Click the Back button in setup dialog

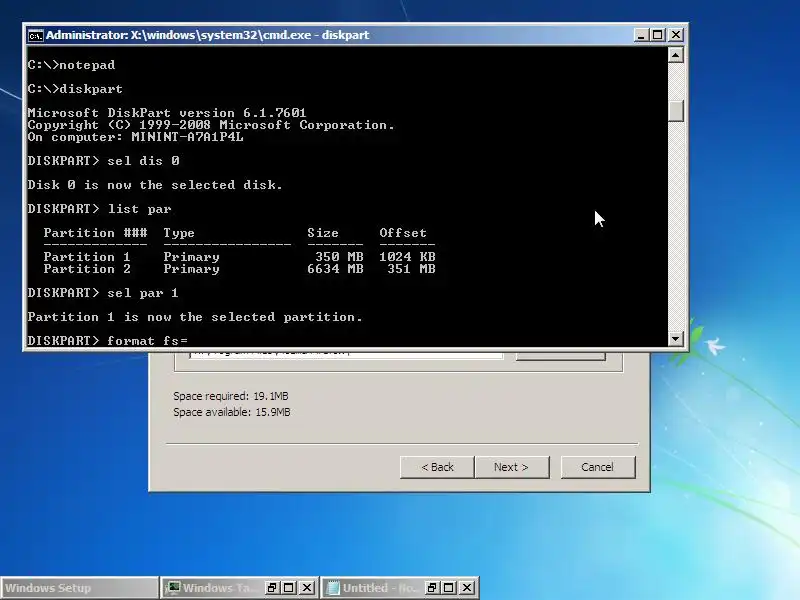[437, 467]
